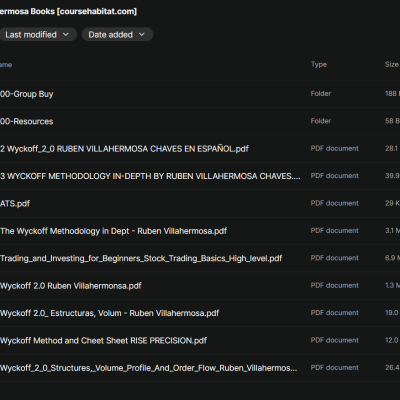Select Wyckoff_2_0 RUBEN VILLAHERMOSA CHAVES EN ESPAÑOL.pdf

pos(124,149)
